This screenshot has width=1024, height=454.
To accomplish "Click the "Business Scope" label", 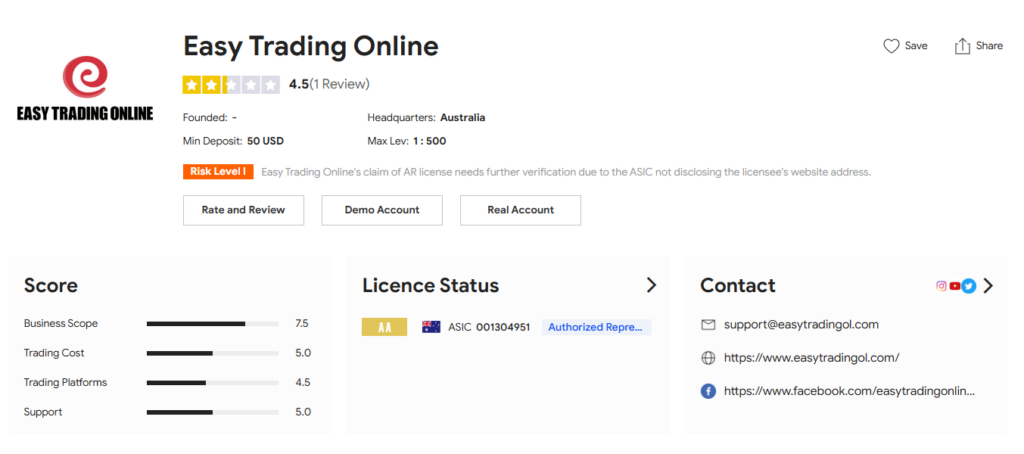I will click(61, 323).
